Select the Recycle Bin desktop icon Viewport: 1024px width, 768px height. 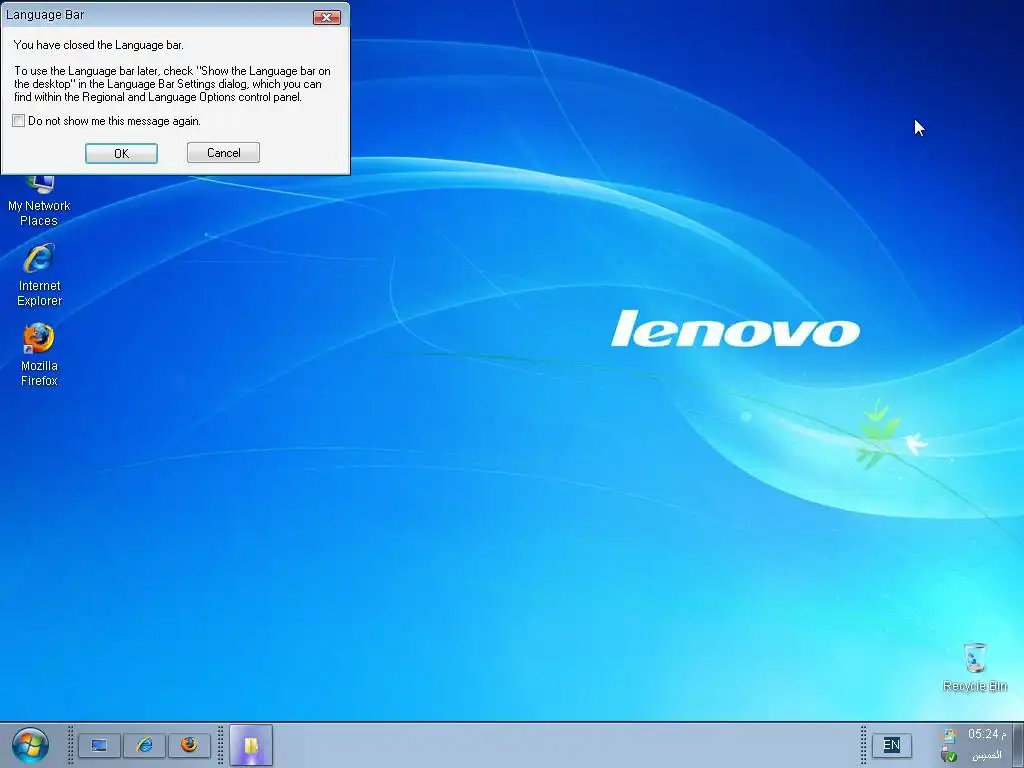pyautogui.click(x=975, y=667)
